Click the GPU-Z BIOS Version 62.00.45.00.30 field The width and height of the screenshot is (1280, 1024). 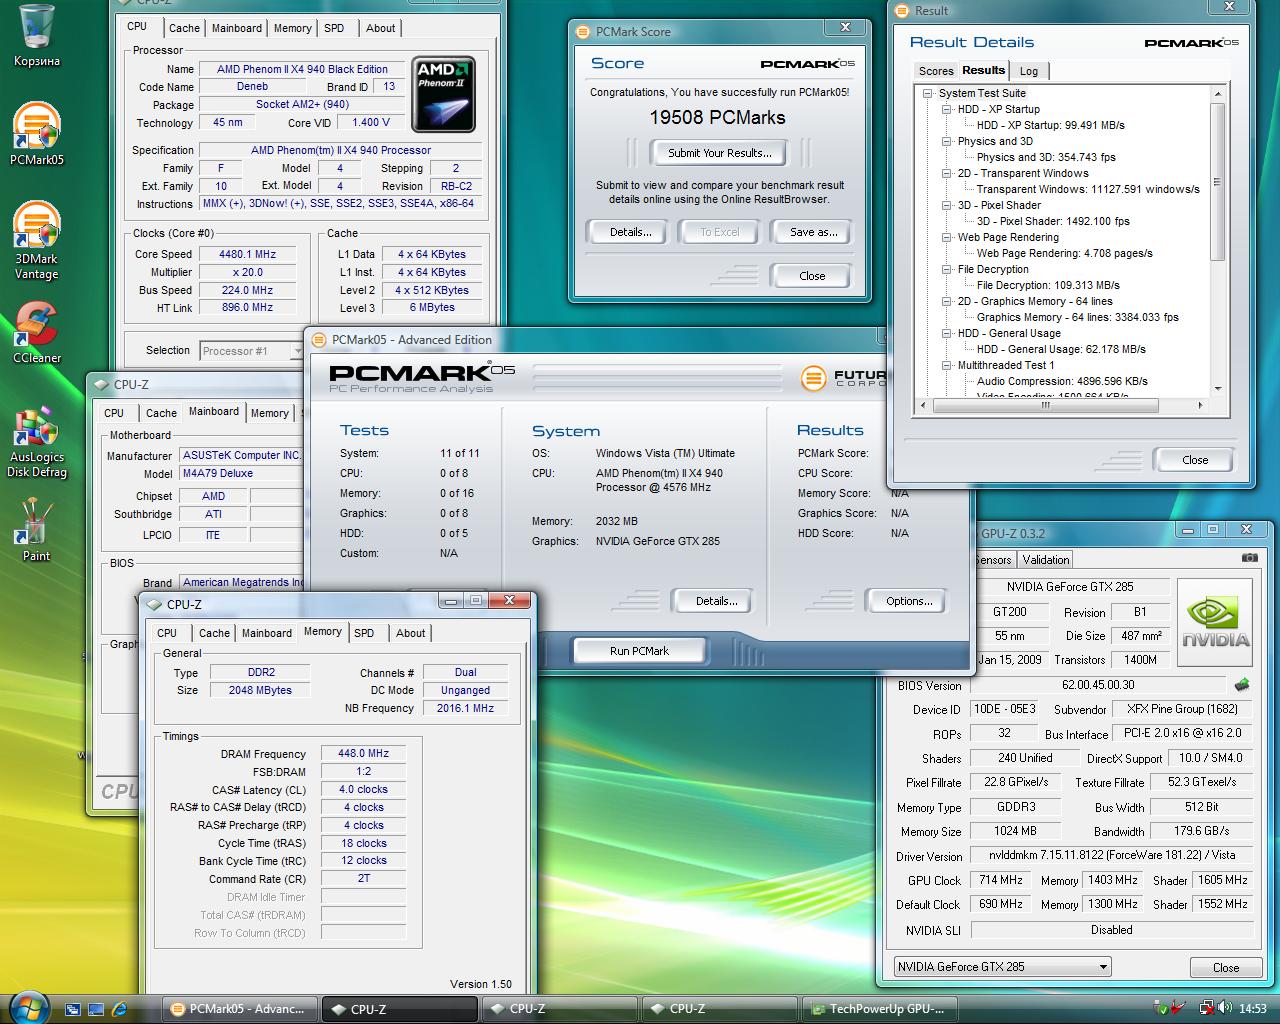pyautogui.click(x=1098, y=685)
